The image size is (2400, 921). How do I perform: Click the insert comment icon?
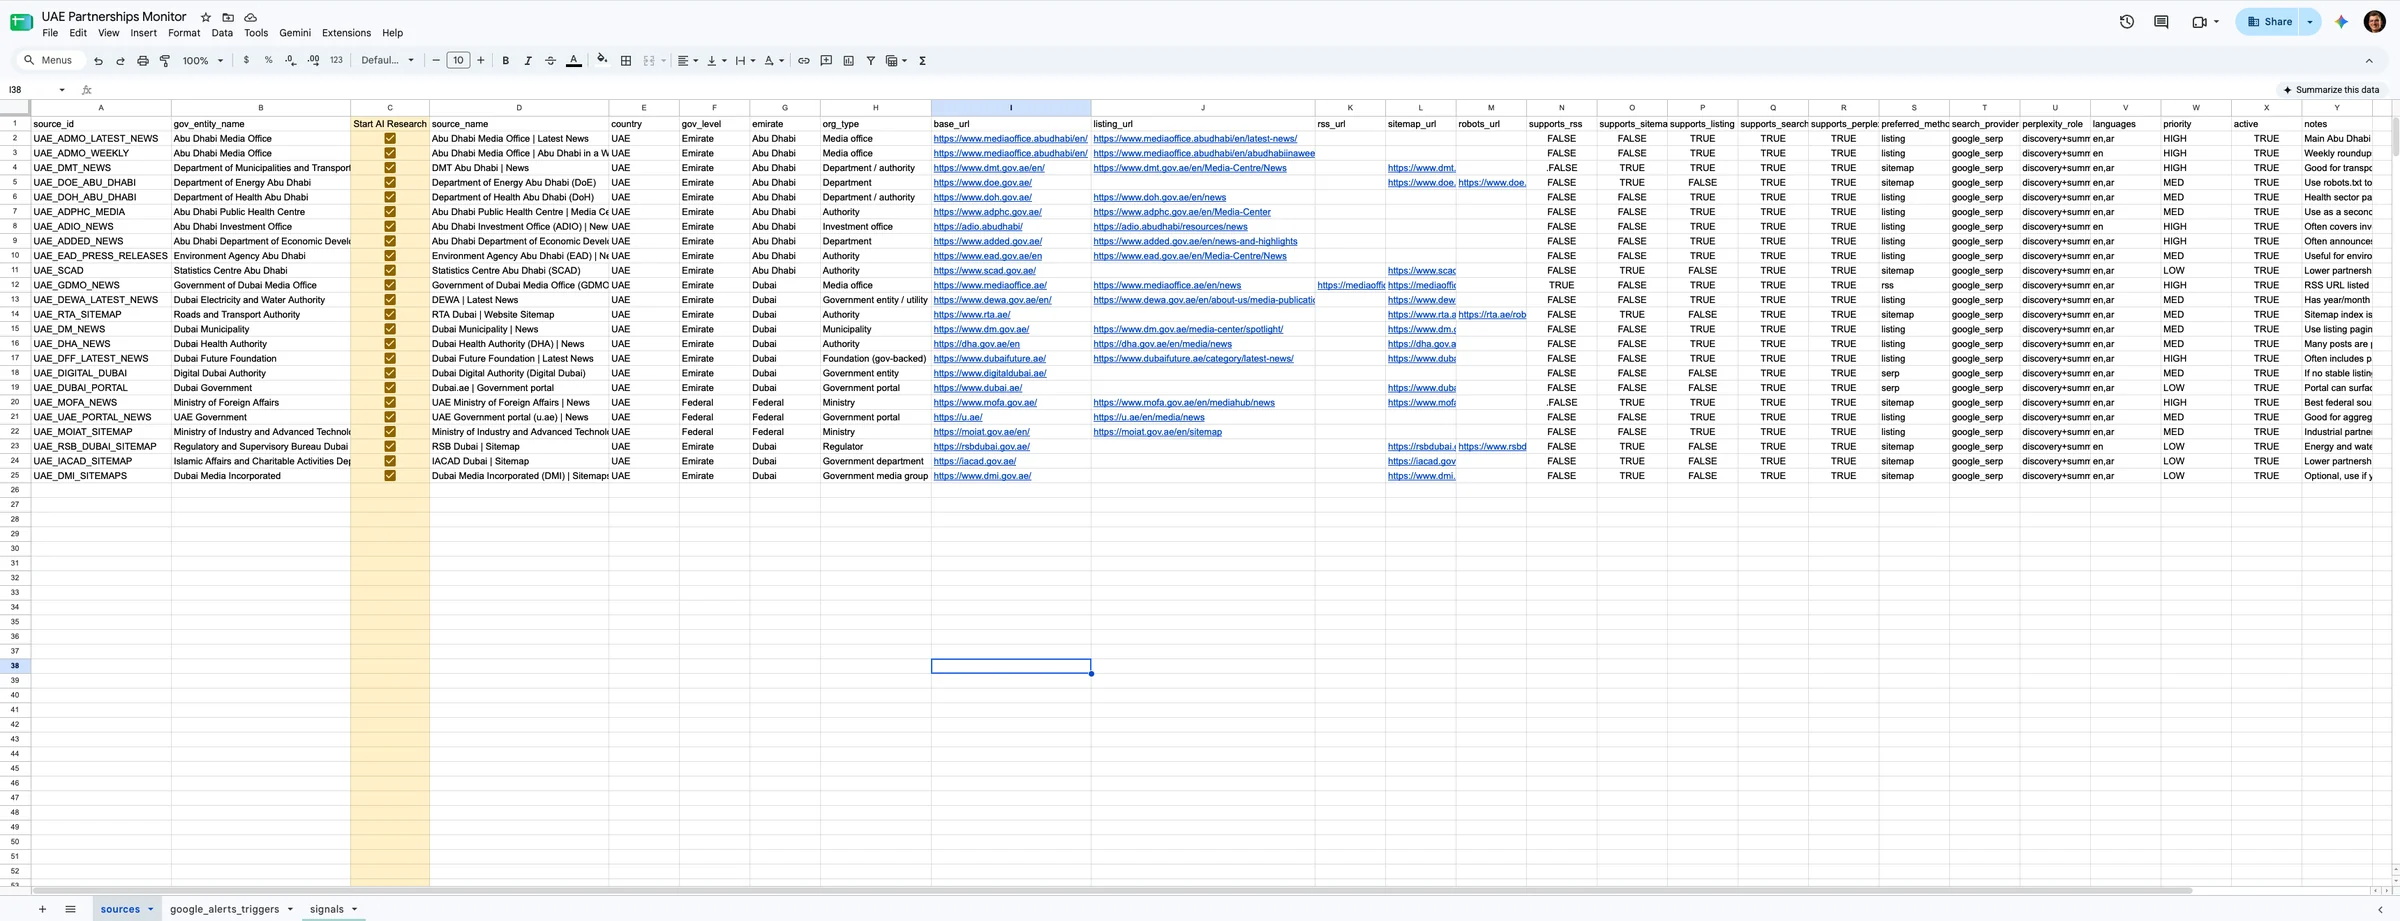pos(826,61)
